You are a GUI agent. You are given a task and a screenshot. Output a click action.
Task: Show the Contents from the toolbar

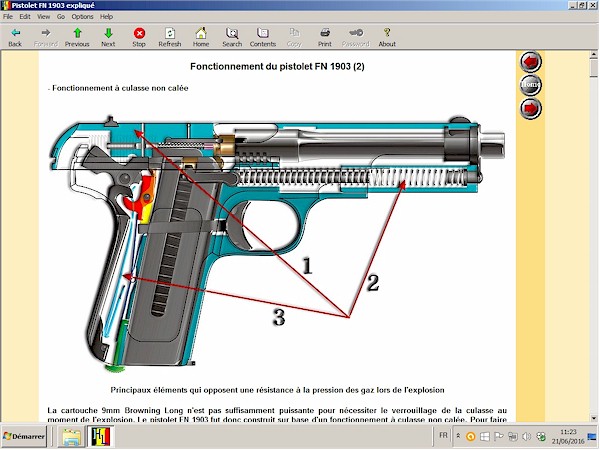tap(263, 37)
